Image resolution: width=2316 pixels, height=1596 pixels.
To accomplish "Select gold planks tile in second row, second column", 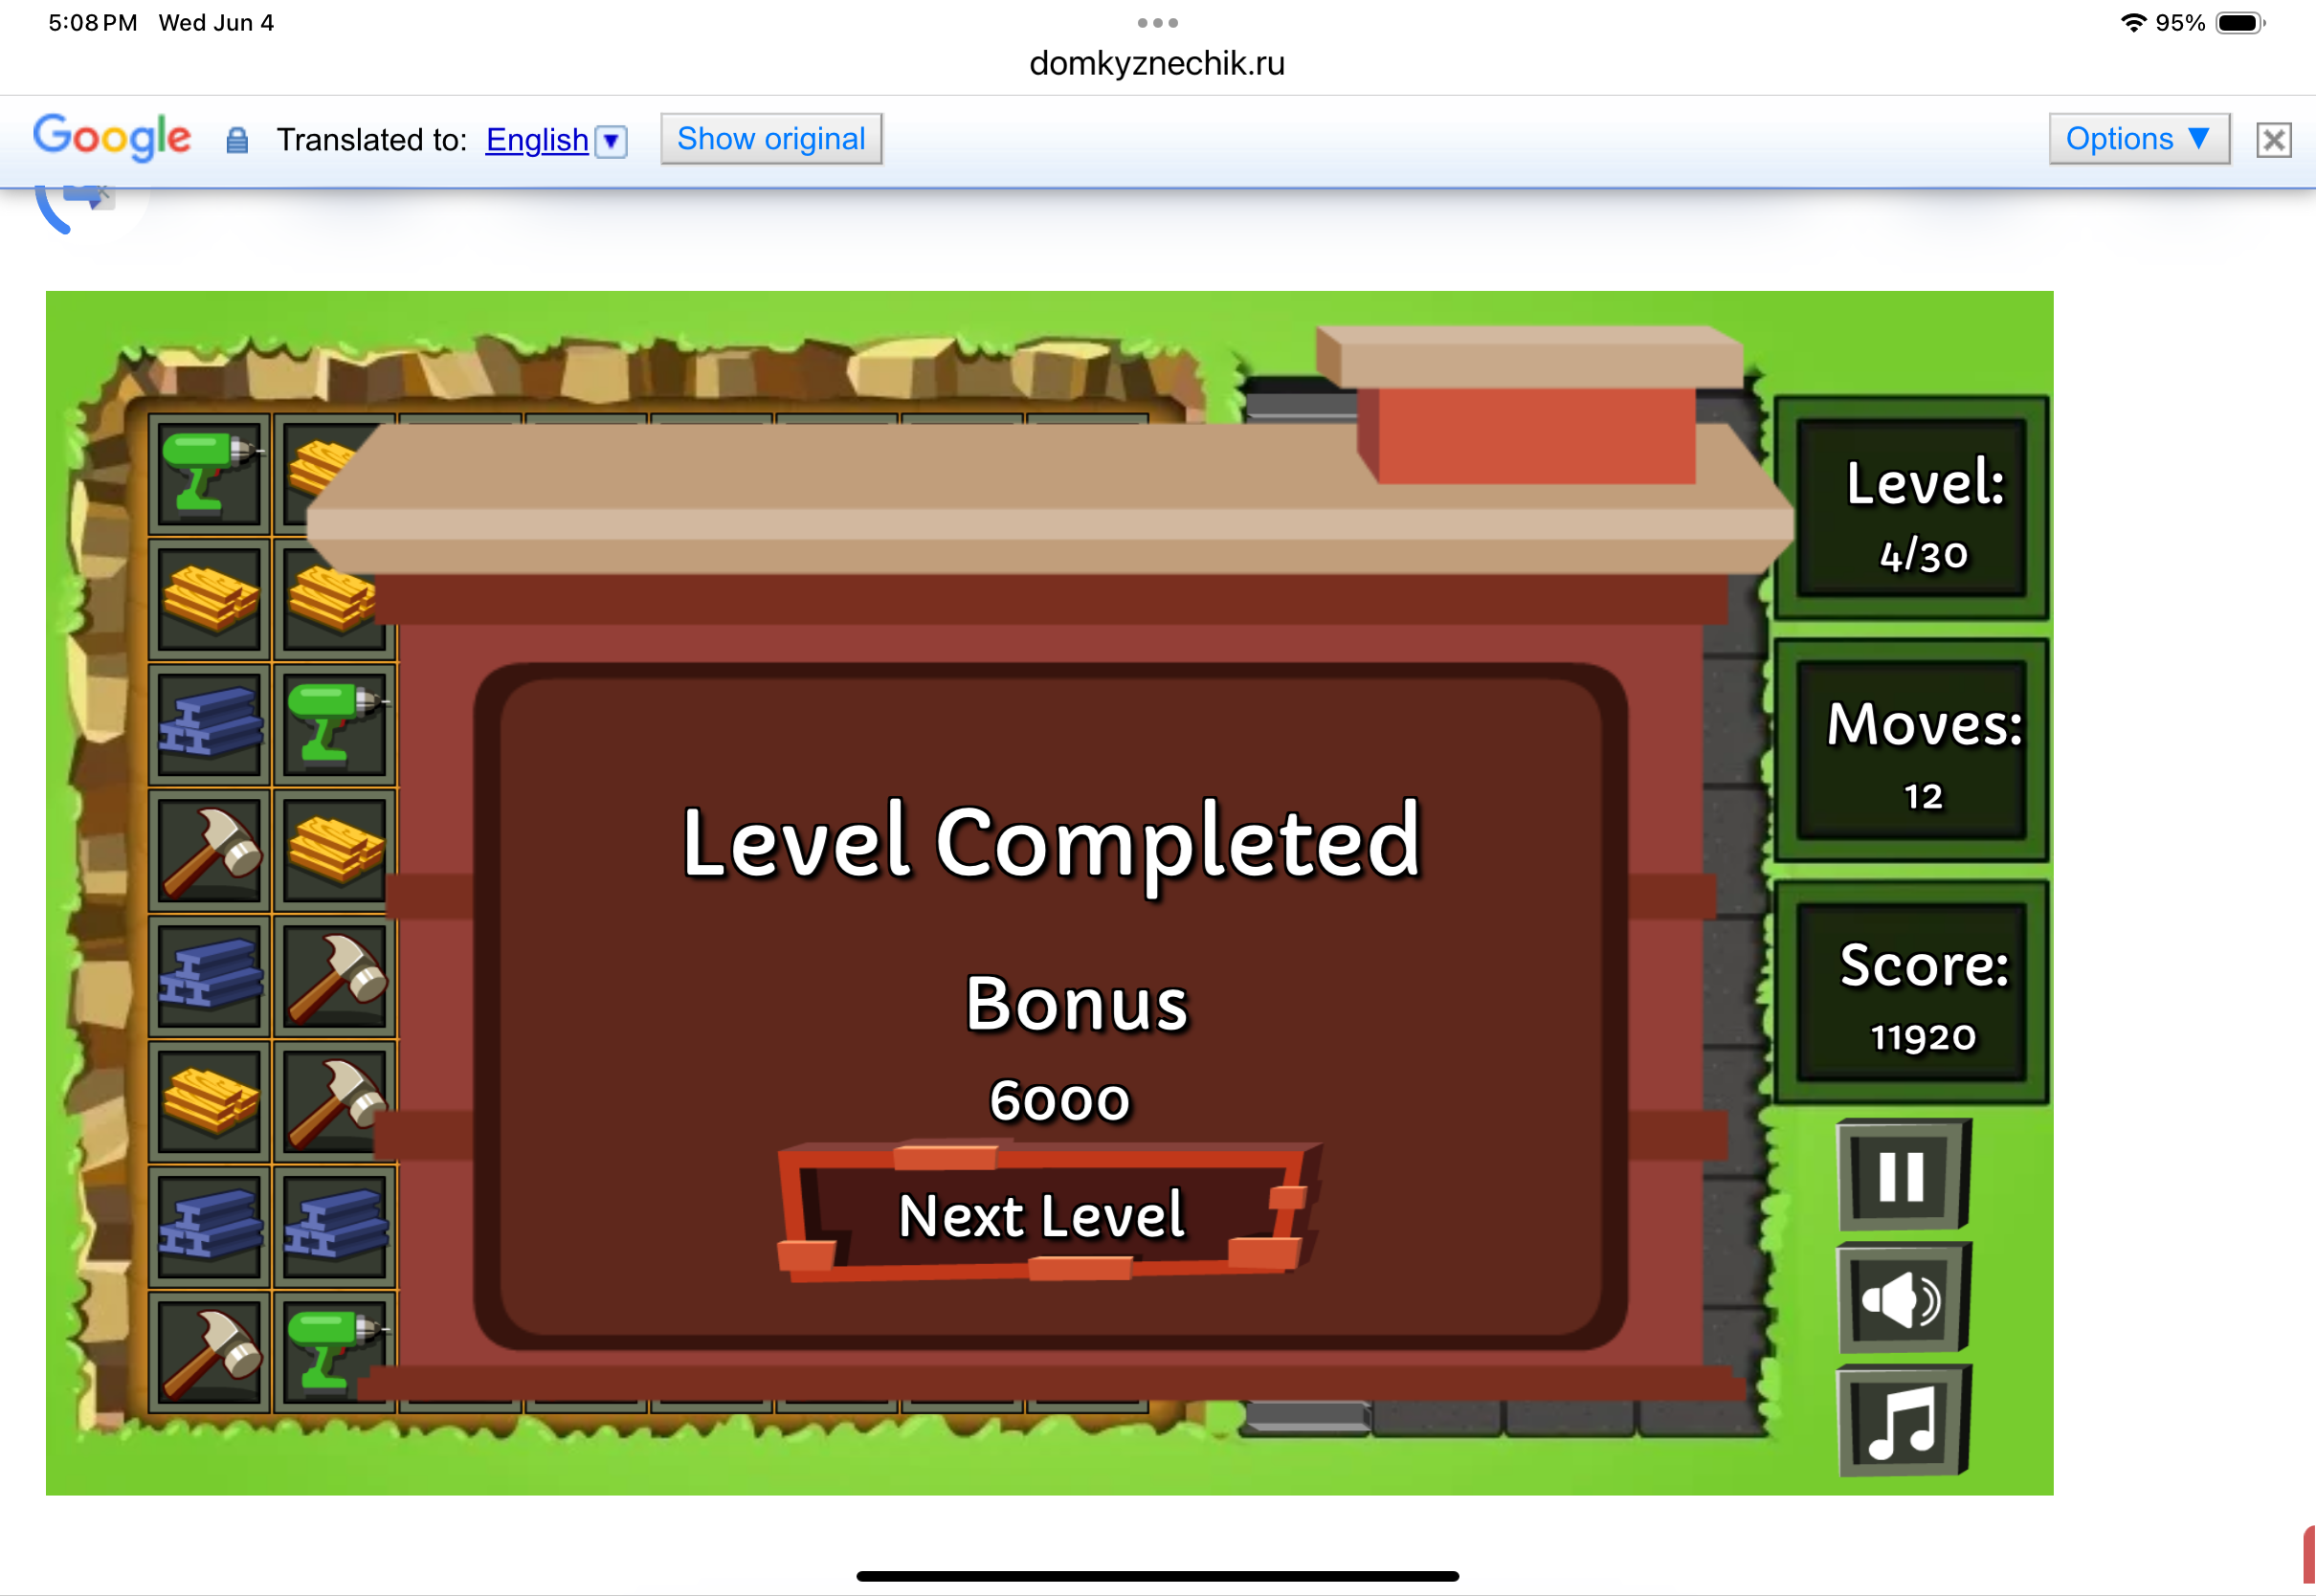I will 335,599.
